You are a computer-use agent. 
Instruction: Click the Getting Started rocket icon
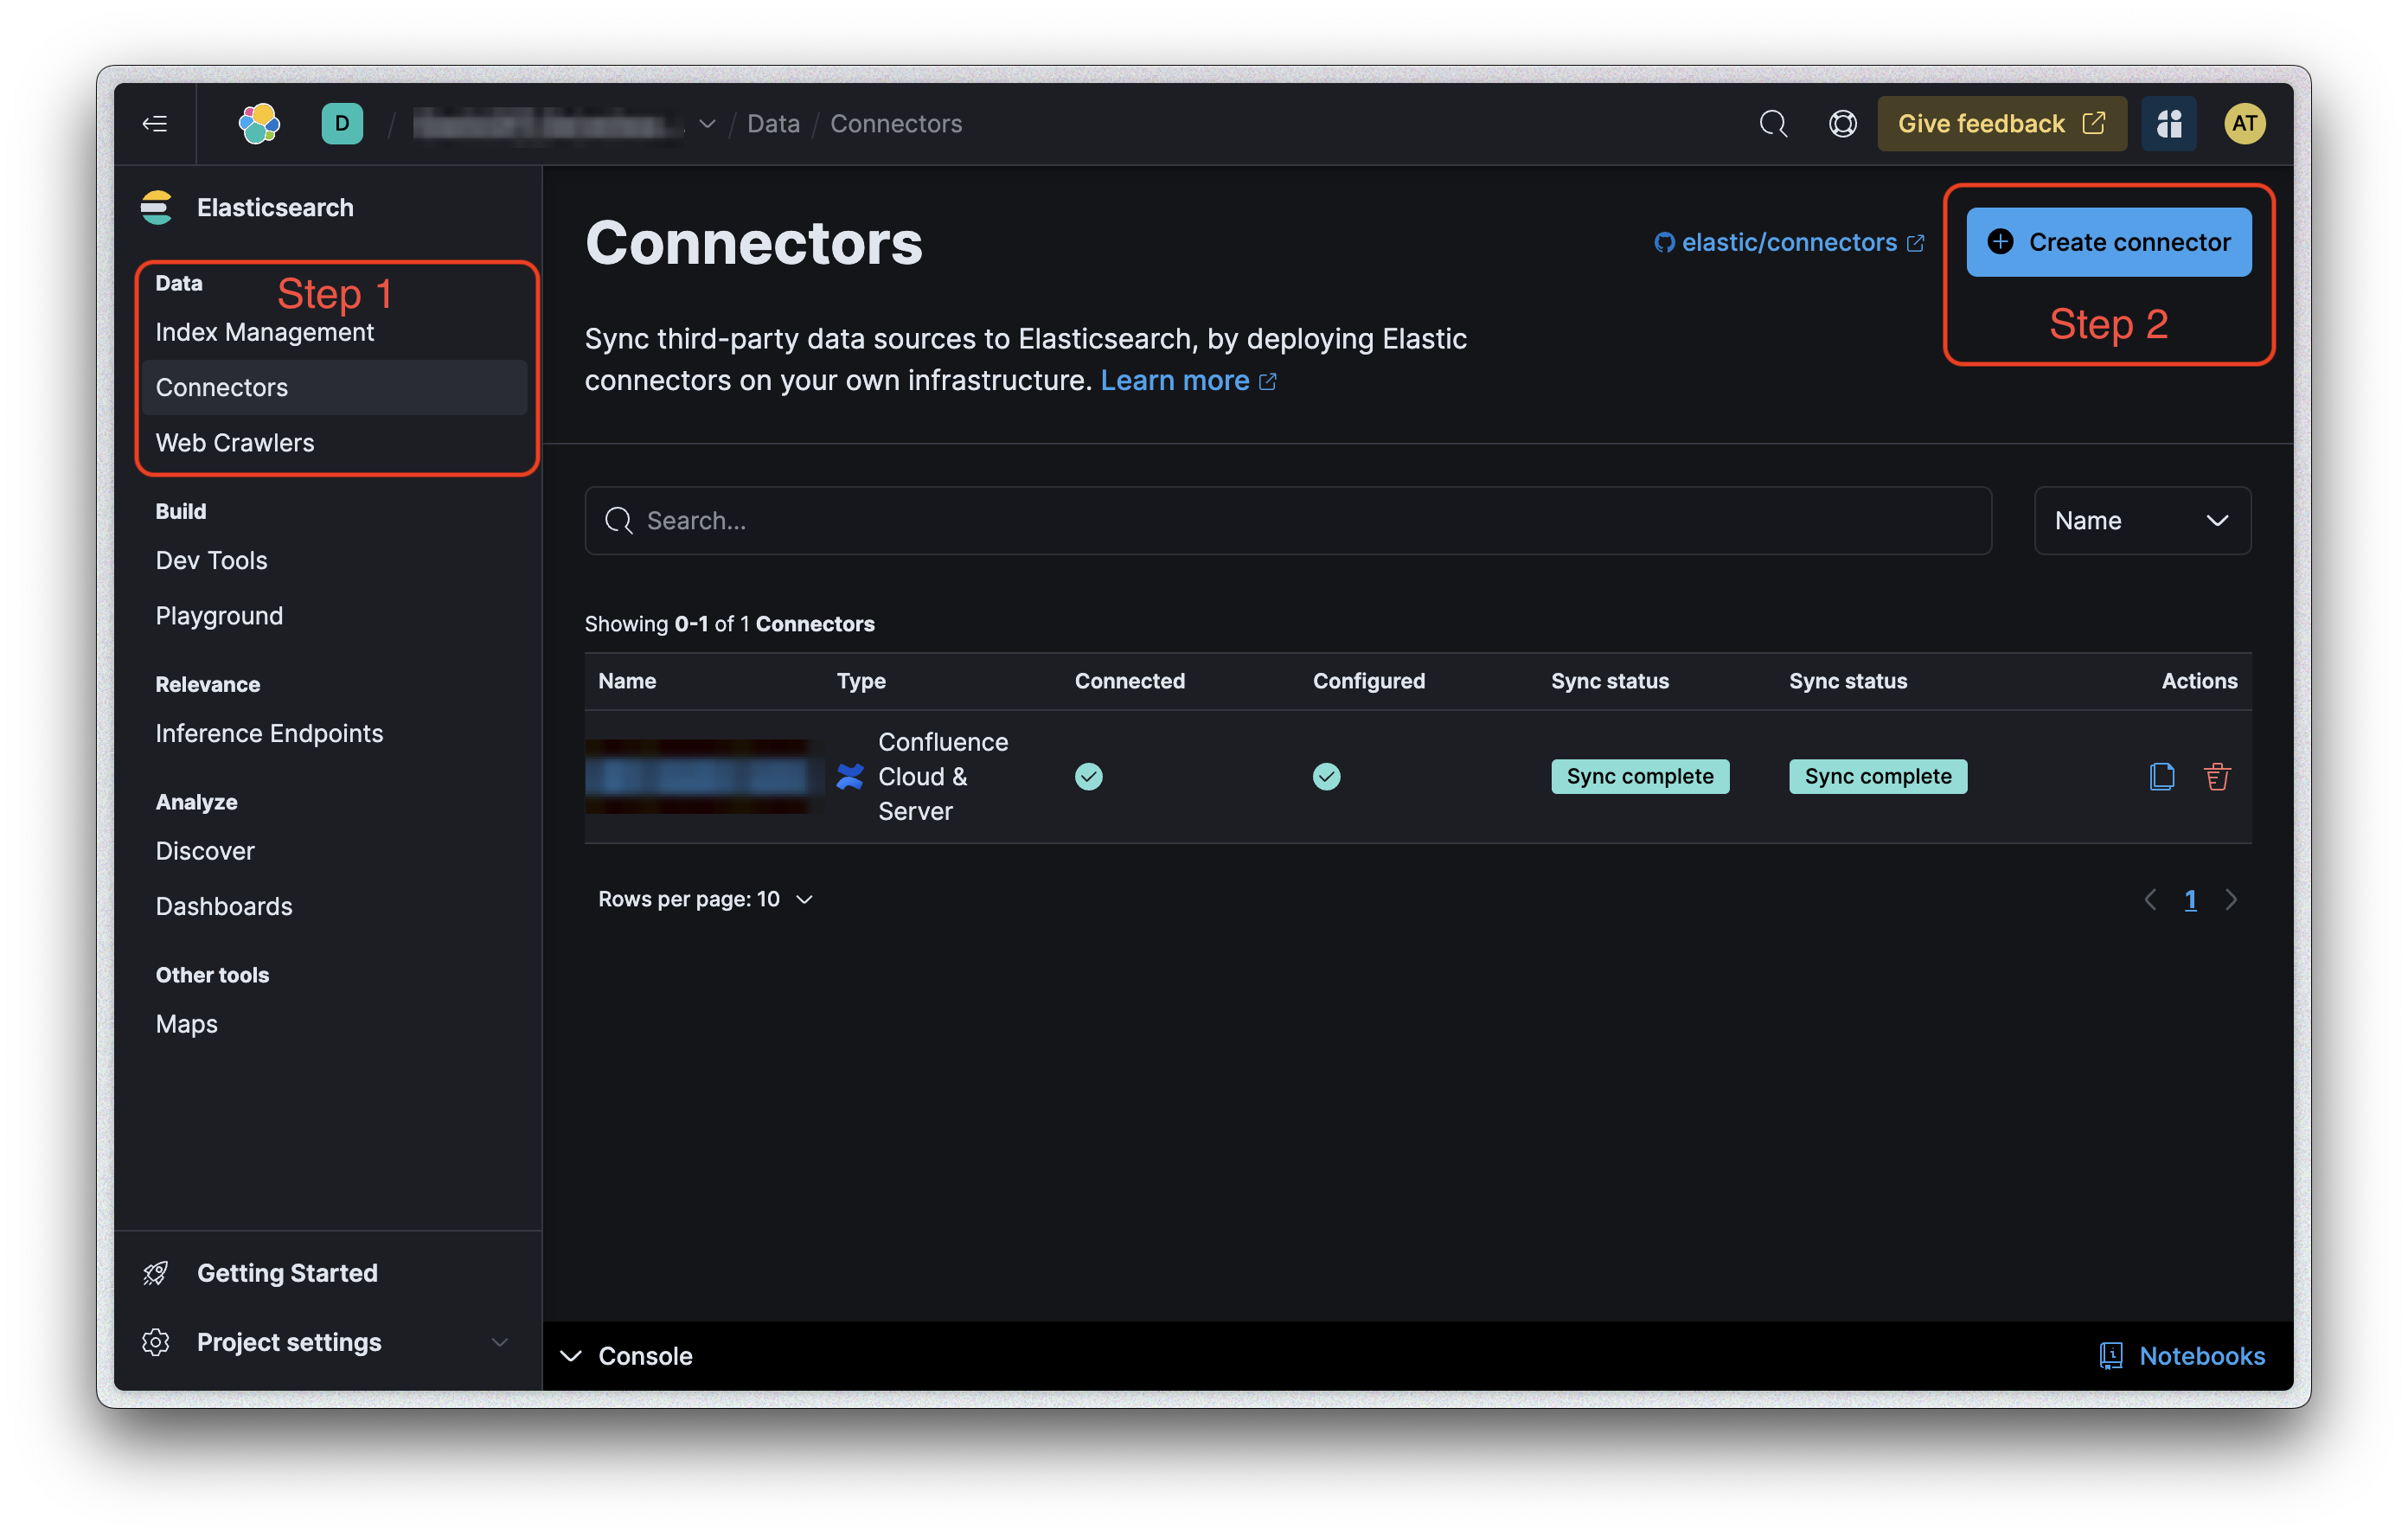click(155, 1273)
